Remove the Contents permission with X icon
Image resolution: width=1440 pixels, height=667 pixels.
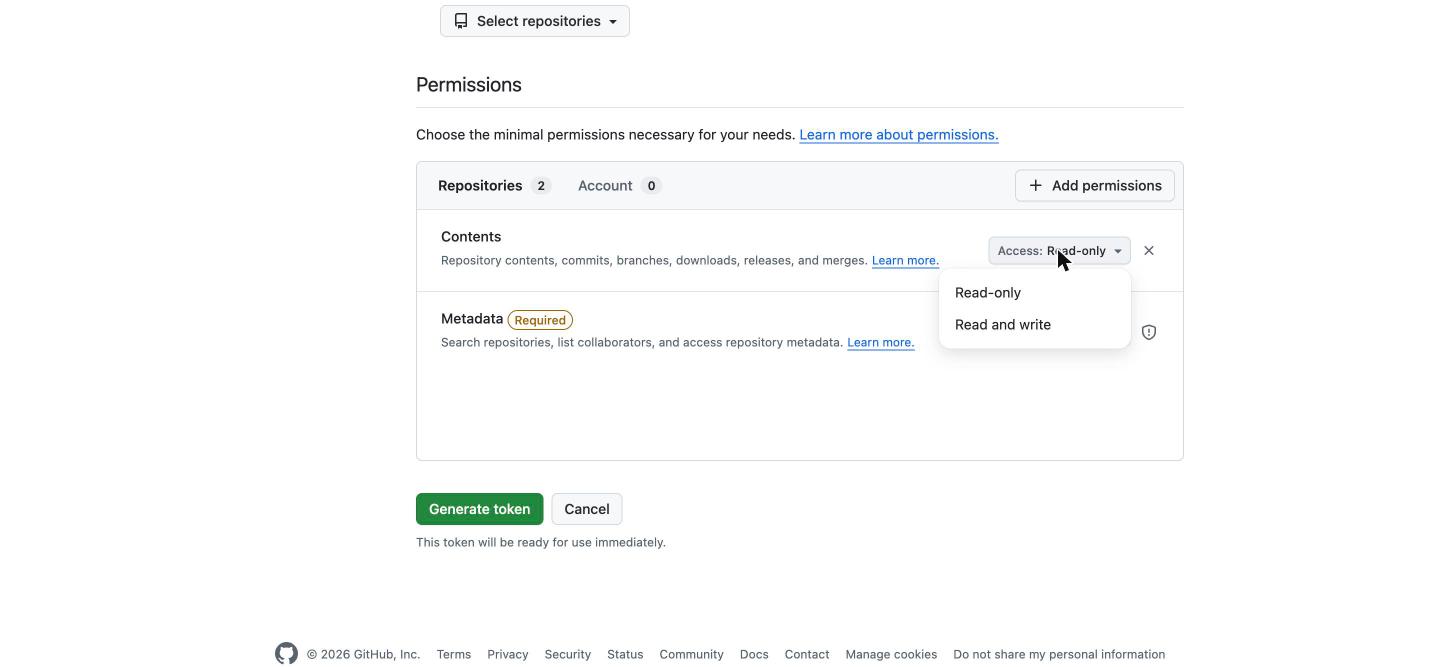point(1149,251)
